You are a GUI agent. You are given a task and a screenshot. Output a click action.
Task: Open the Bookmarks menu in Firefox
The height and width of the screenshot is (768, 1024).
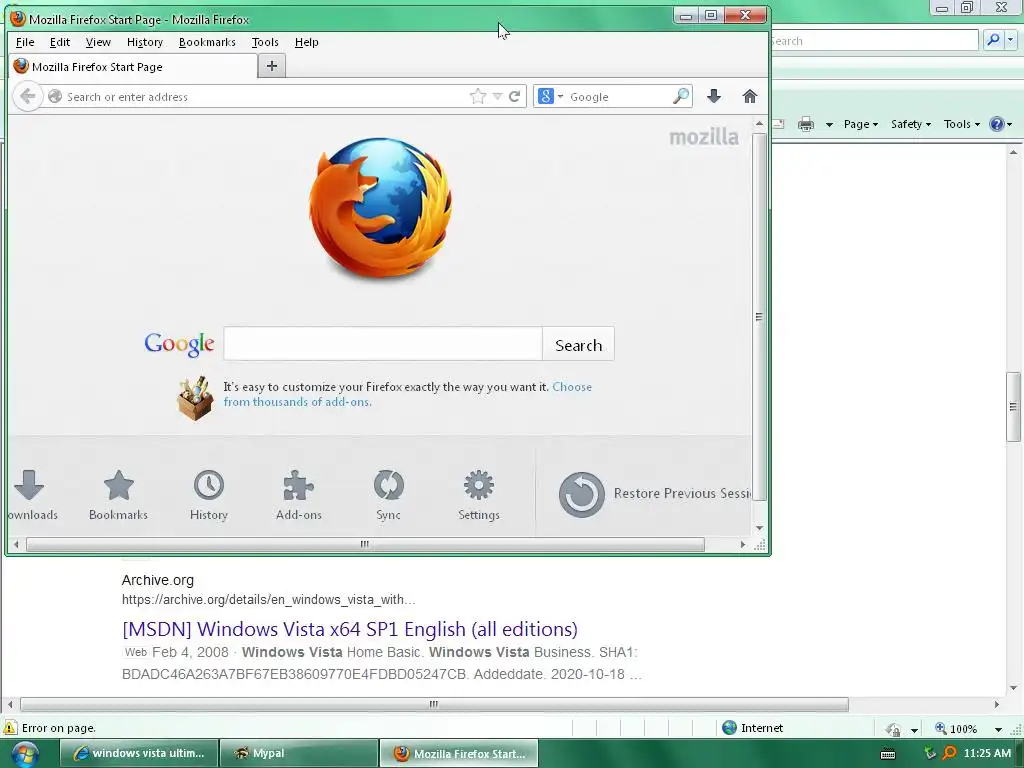pos(207,42)
